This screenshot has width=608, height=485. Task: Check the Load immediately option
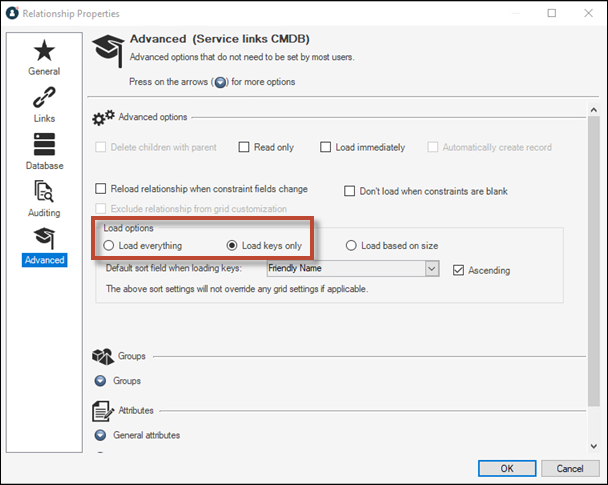tap(326, 148)
